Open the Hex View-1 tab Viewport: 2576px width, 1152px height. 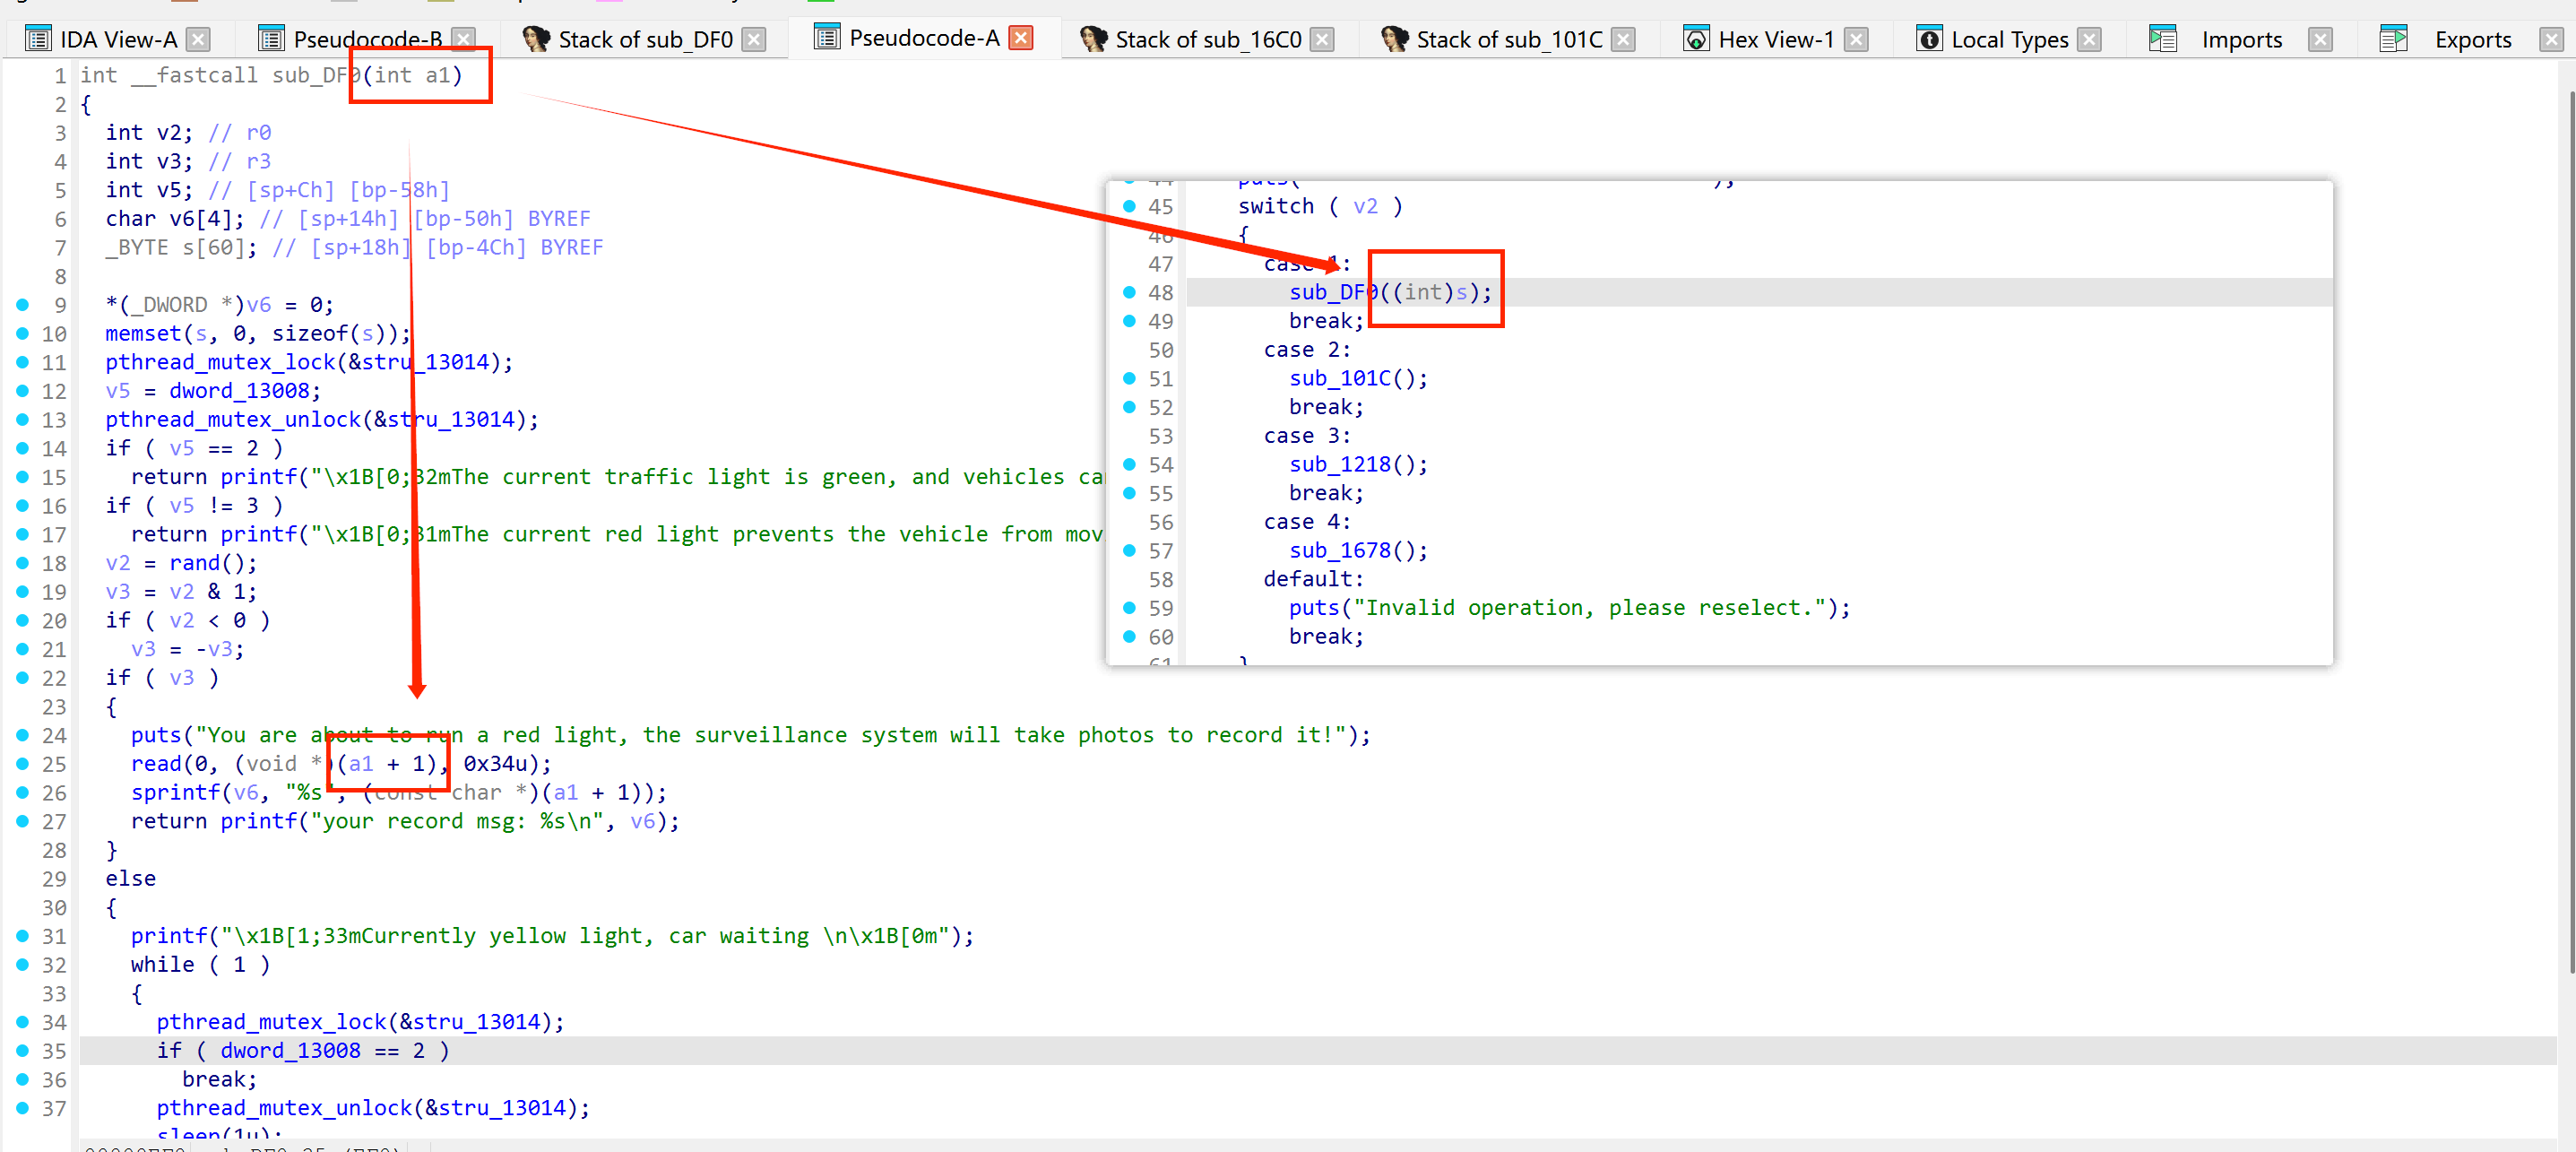tap(1776, 40)
